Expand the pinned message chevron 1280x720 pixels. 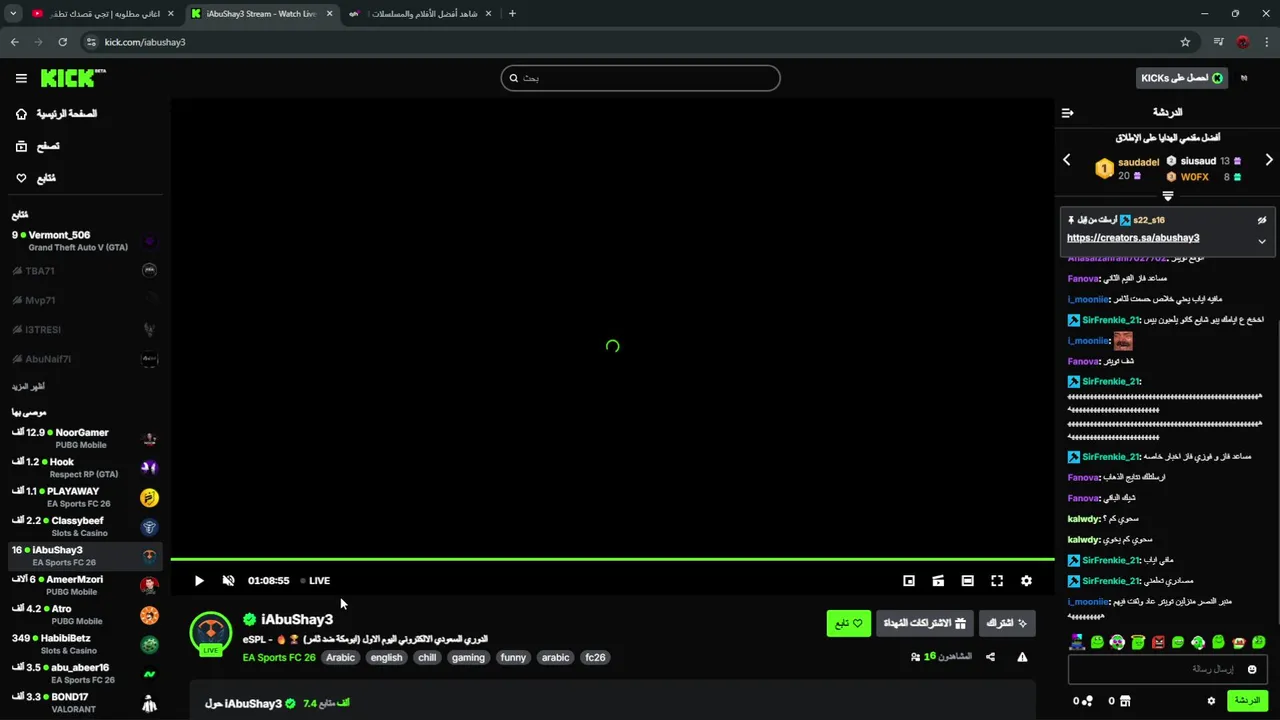pos(1262,241)
